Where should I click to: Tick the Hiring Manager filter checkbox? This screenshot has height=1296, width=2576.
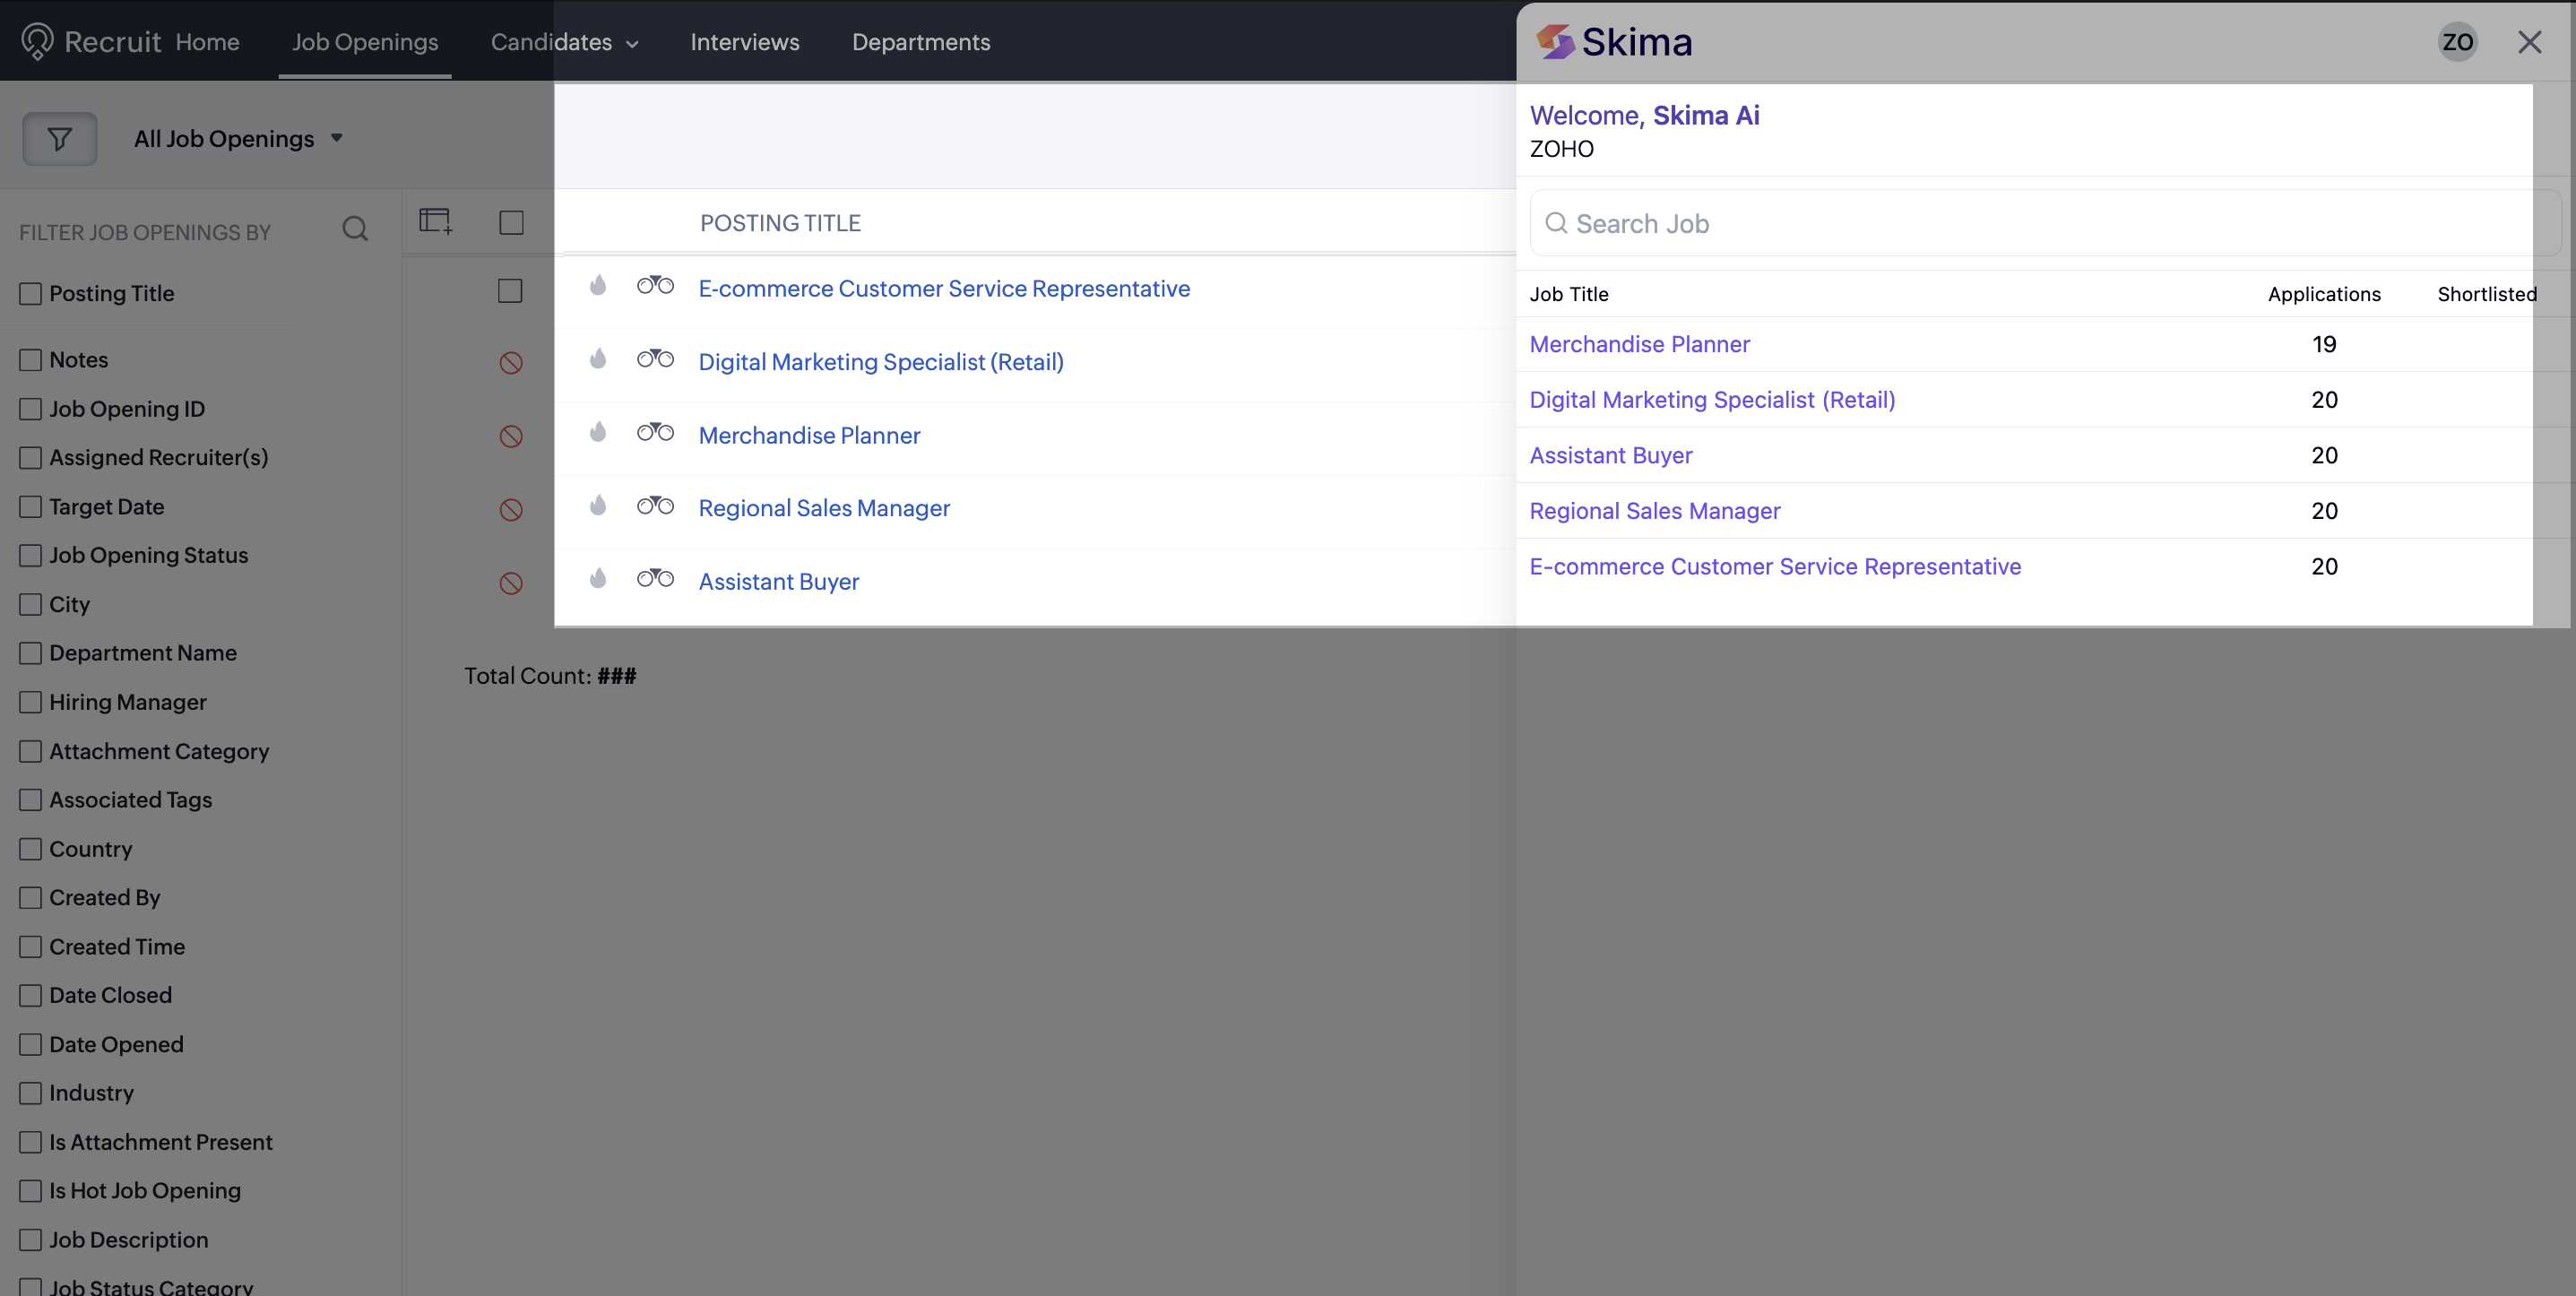click(x=31, y=703)
